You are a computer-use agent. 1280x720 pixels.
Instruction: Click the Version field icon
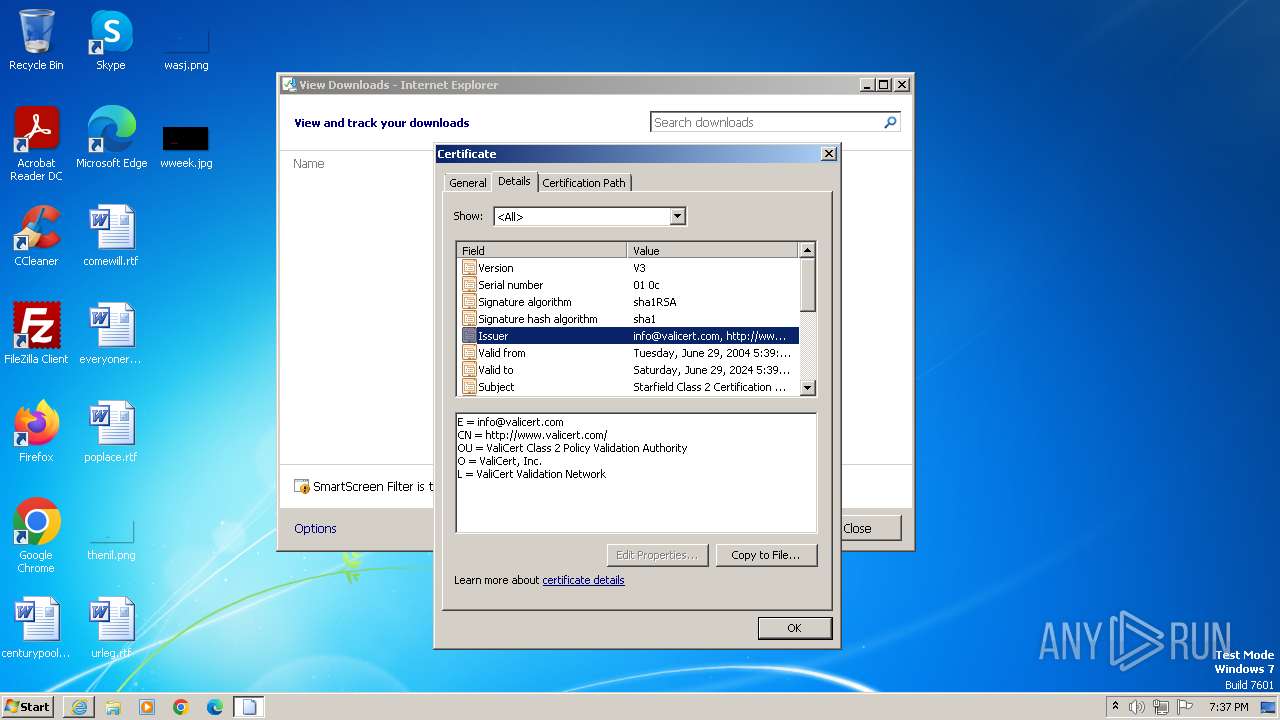pyautogui.click(x=469, y=268)
